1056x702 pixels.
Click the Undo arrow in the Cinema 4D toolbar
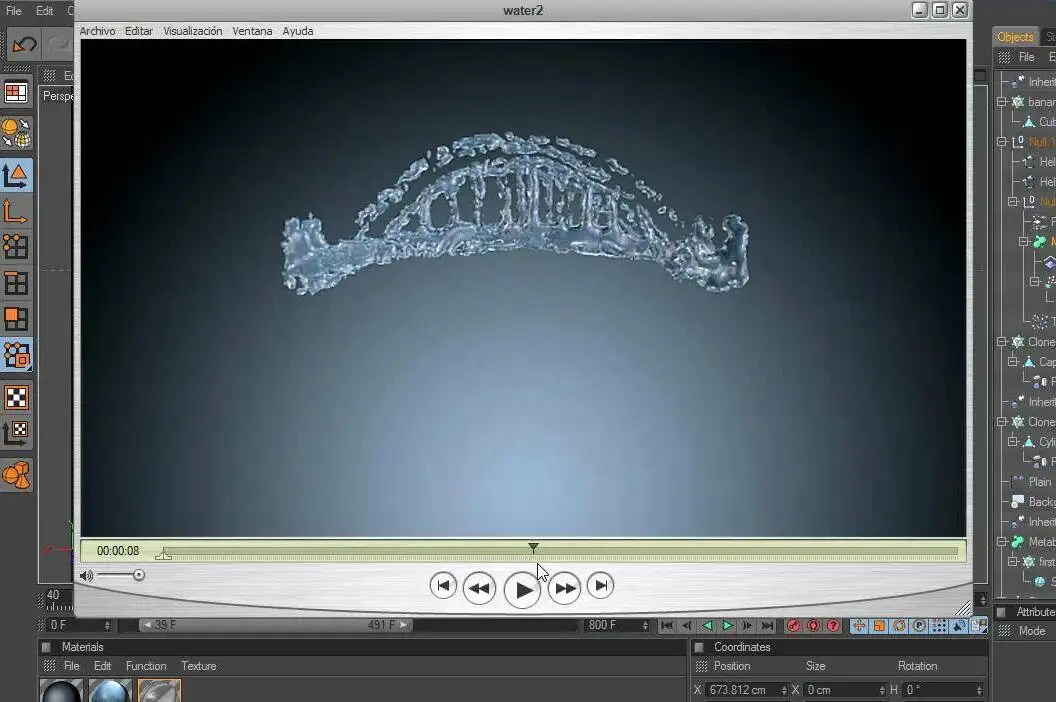click(24, 45)
